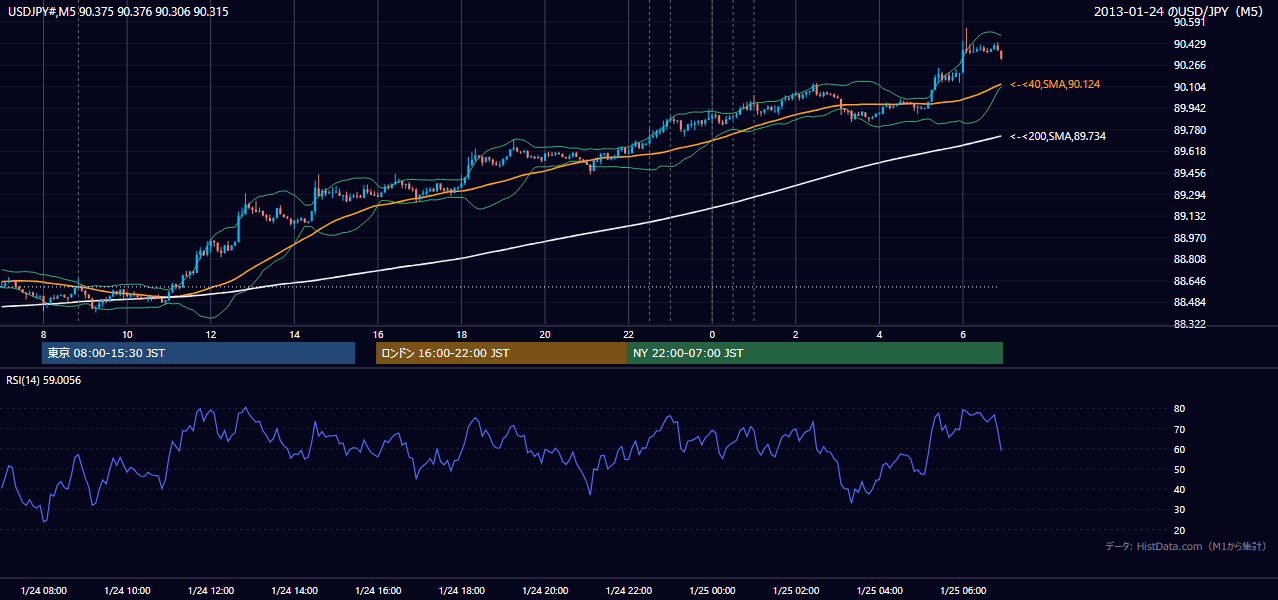The image size is (1278, 600).
Task: Click the 1/25 04:00 bottom time label
Action: click(879, 591)
